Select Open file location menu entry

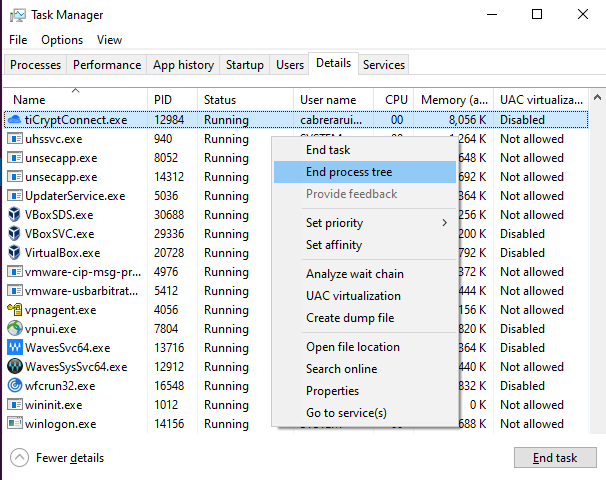pos(352,347)
